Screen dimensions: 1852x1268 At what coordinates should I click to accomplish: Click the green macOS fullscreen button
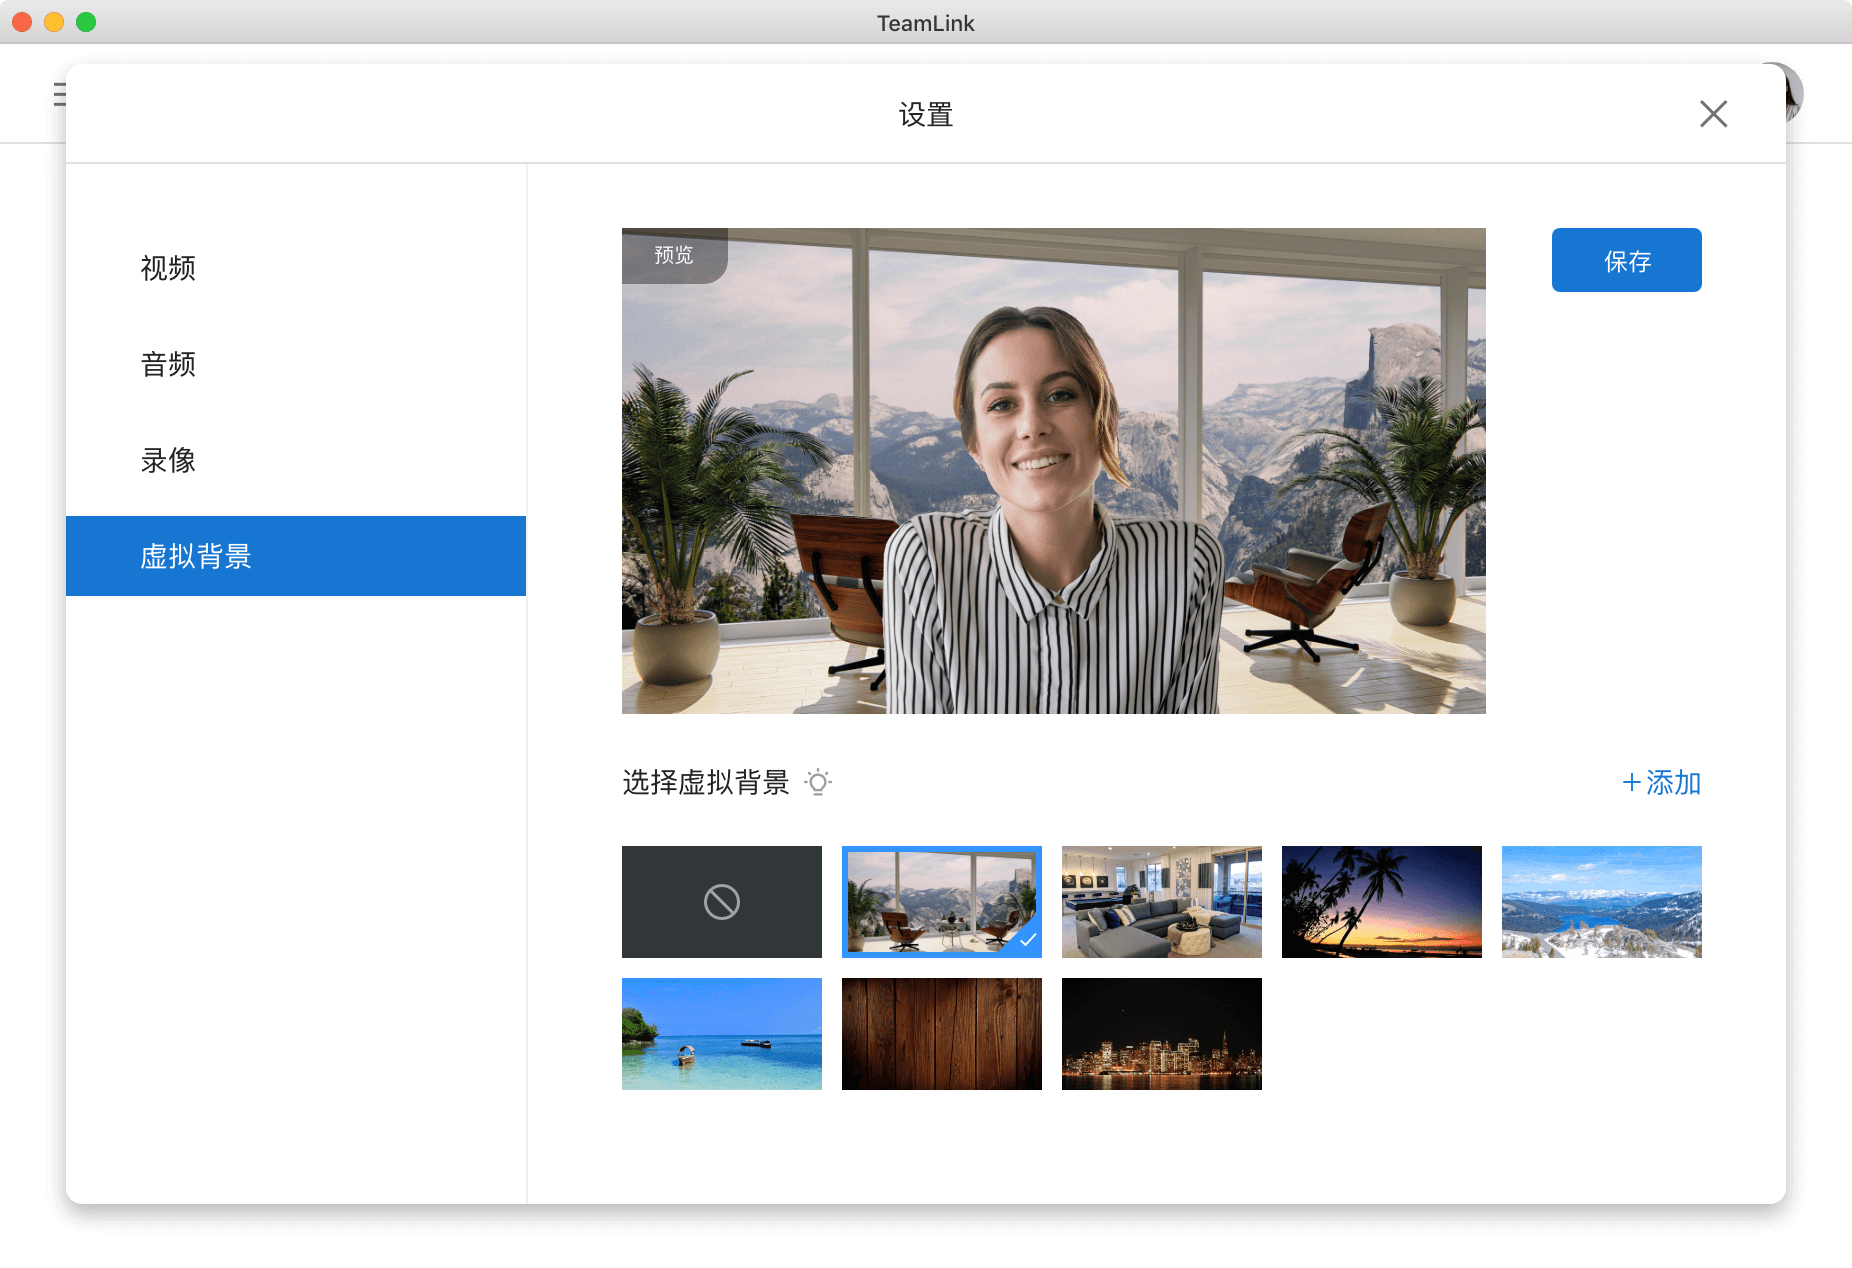(x=86, y=22)
